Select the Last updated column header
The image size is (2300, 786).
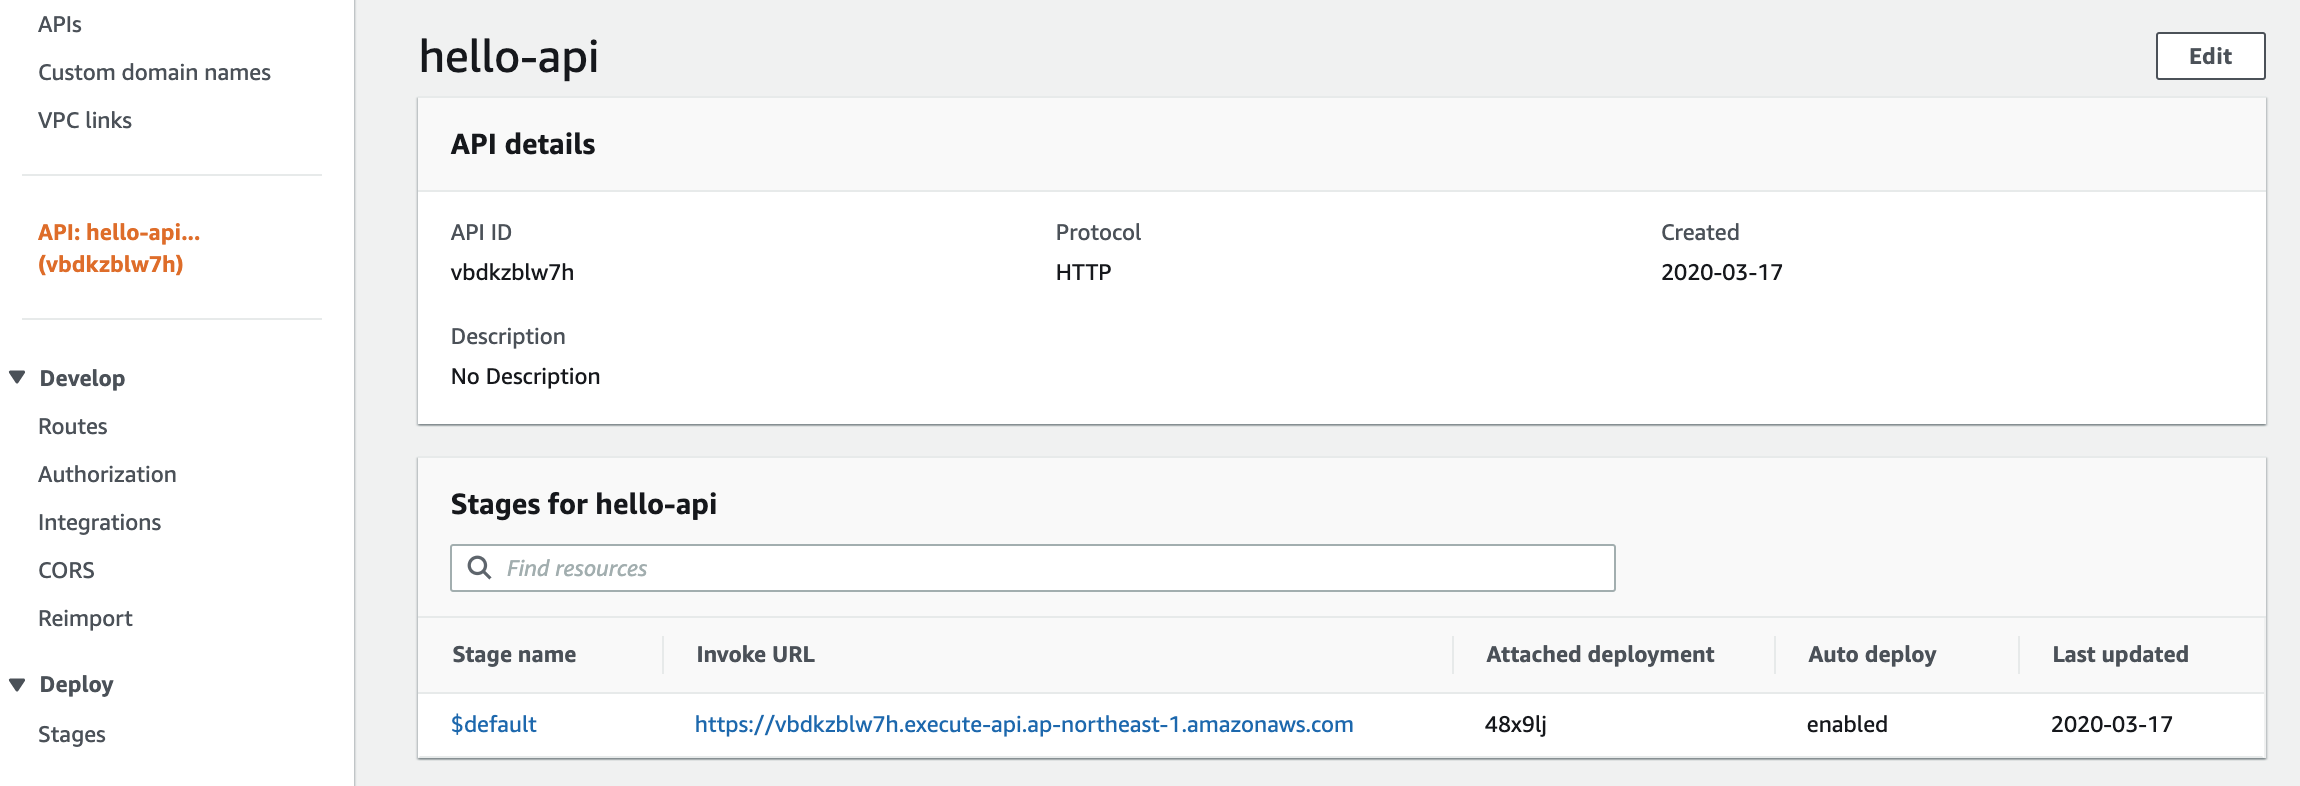2117,654
